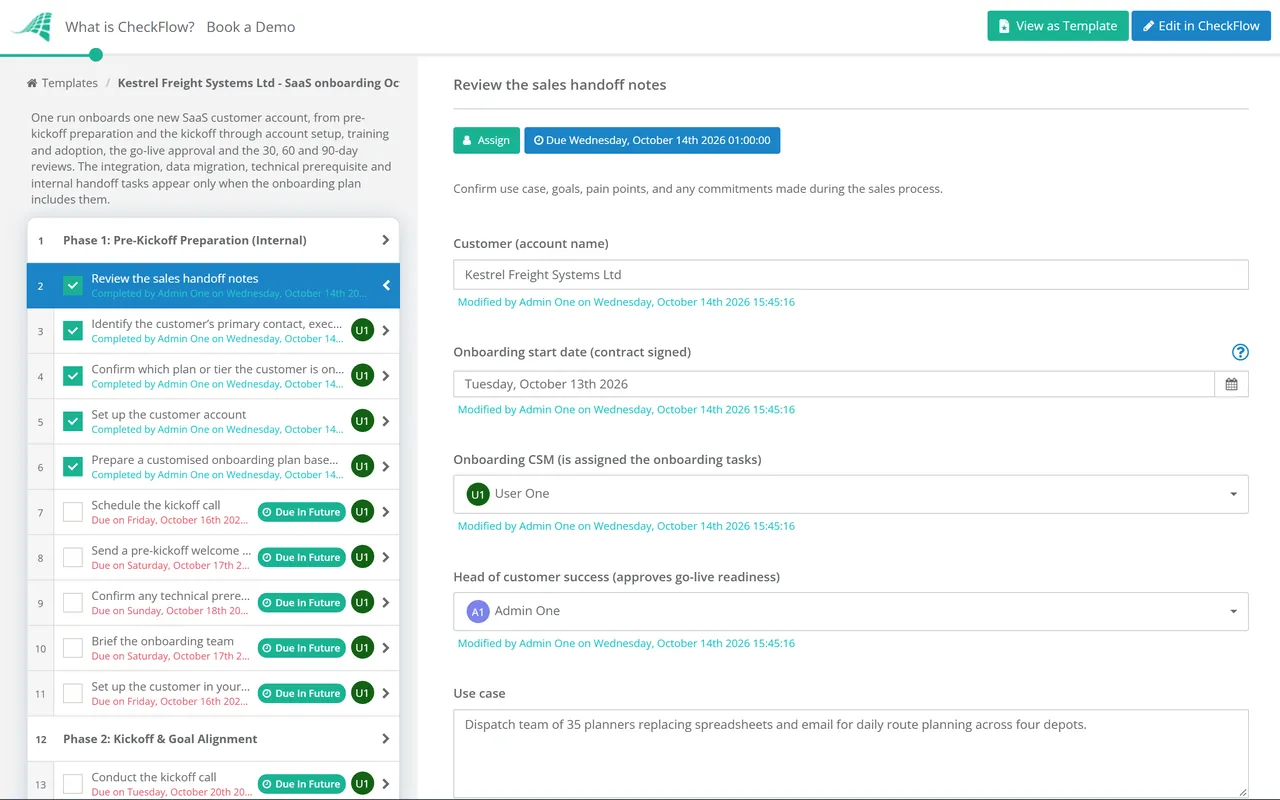Click U1 avatar on Conduct the kickoff call

click(x=362, y=784)
